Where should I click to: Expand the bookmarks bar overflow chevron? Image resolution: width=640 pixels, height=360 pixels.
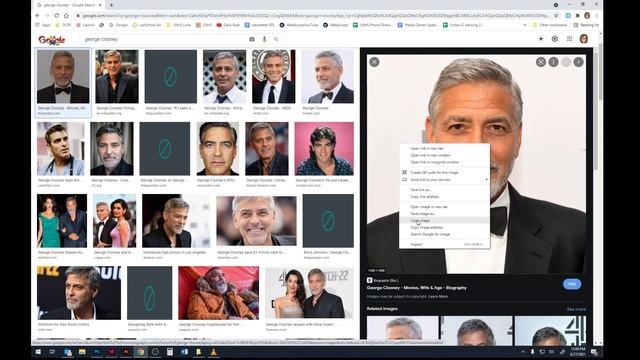point(524,25)
